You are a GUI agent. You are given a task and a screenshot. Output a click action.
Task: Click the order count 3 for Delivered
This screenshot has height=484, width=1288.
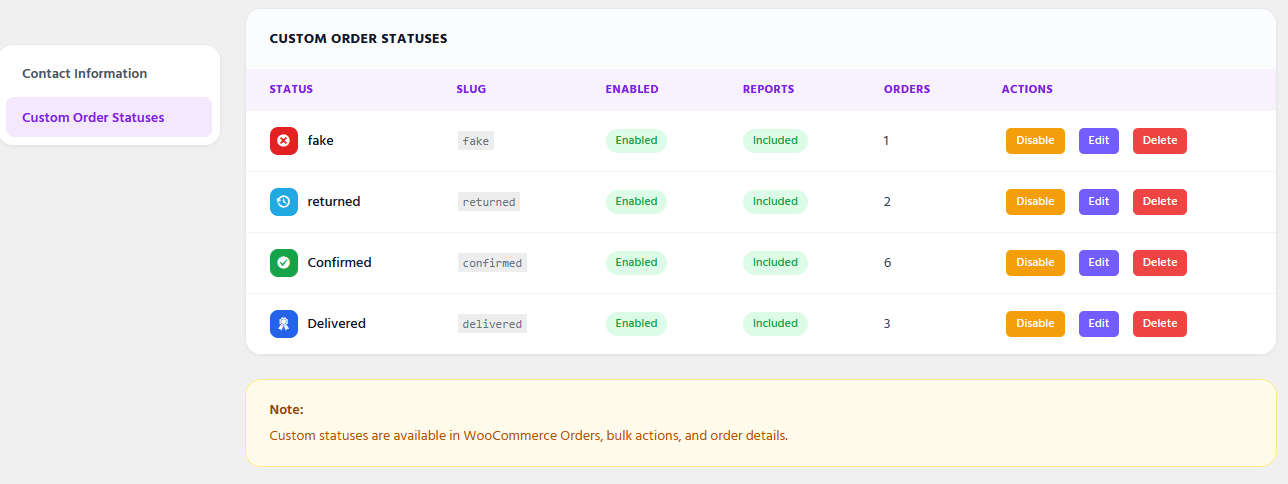887,324
